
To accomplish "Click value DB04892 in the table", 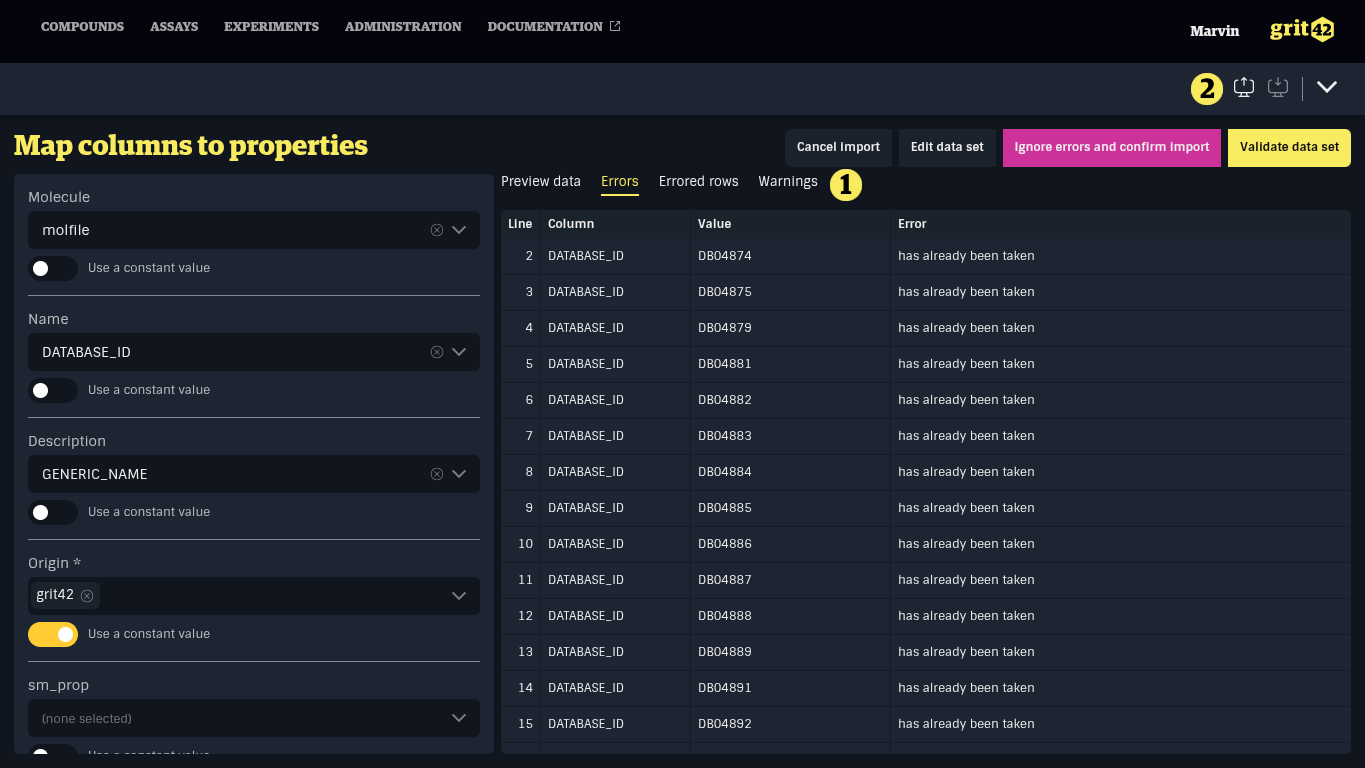I will tap(725, 724).
